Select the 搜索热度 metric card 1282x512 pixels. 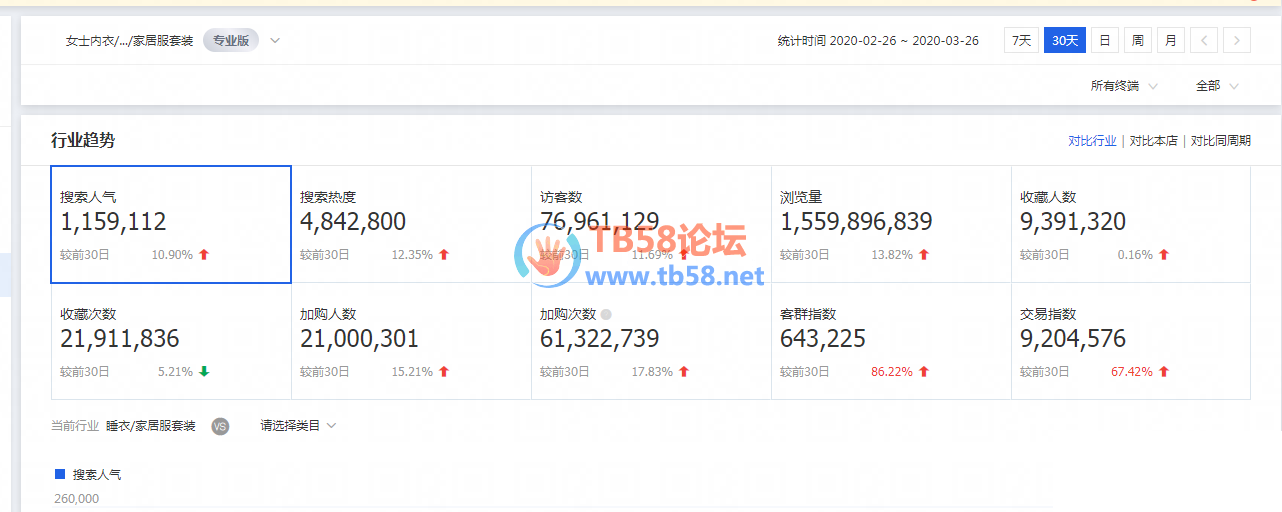click(411, 225)
